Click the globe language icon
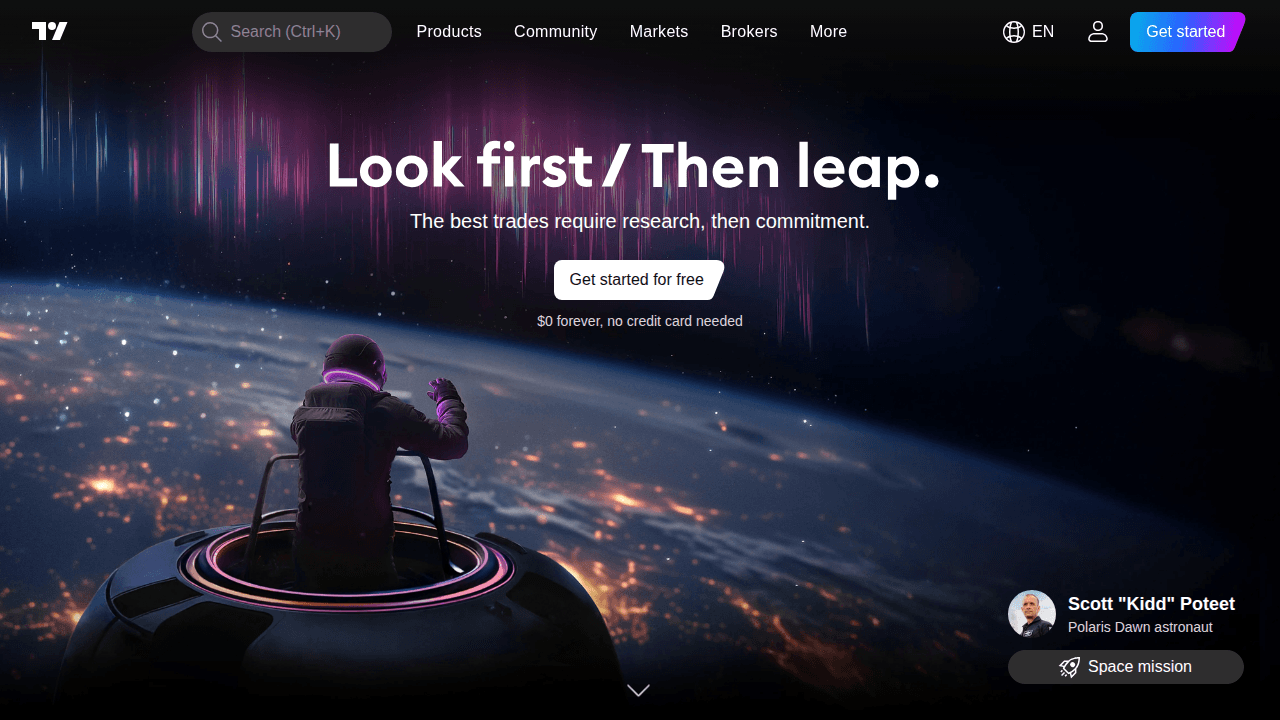This screenshot has height=720, width=1280. point(1013,32)
